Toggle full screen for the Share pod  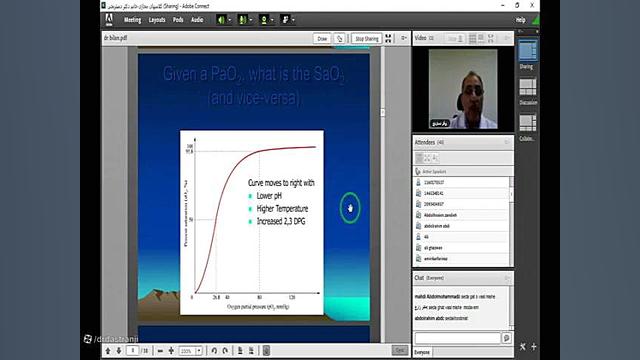click(388, 38)
